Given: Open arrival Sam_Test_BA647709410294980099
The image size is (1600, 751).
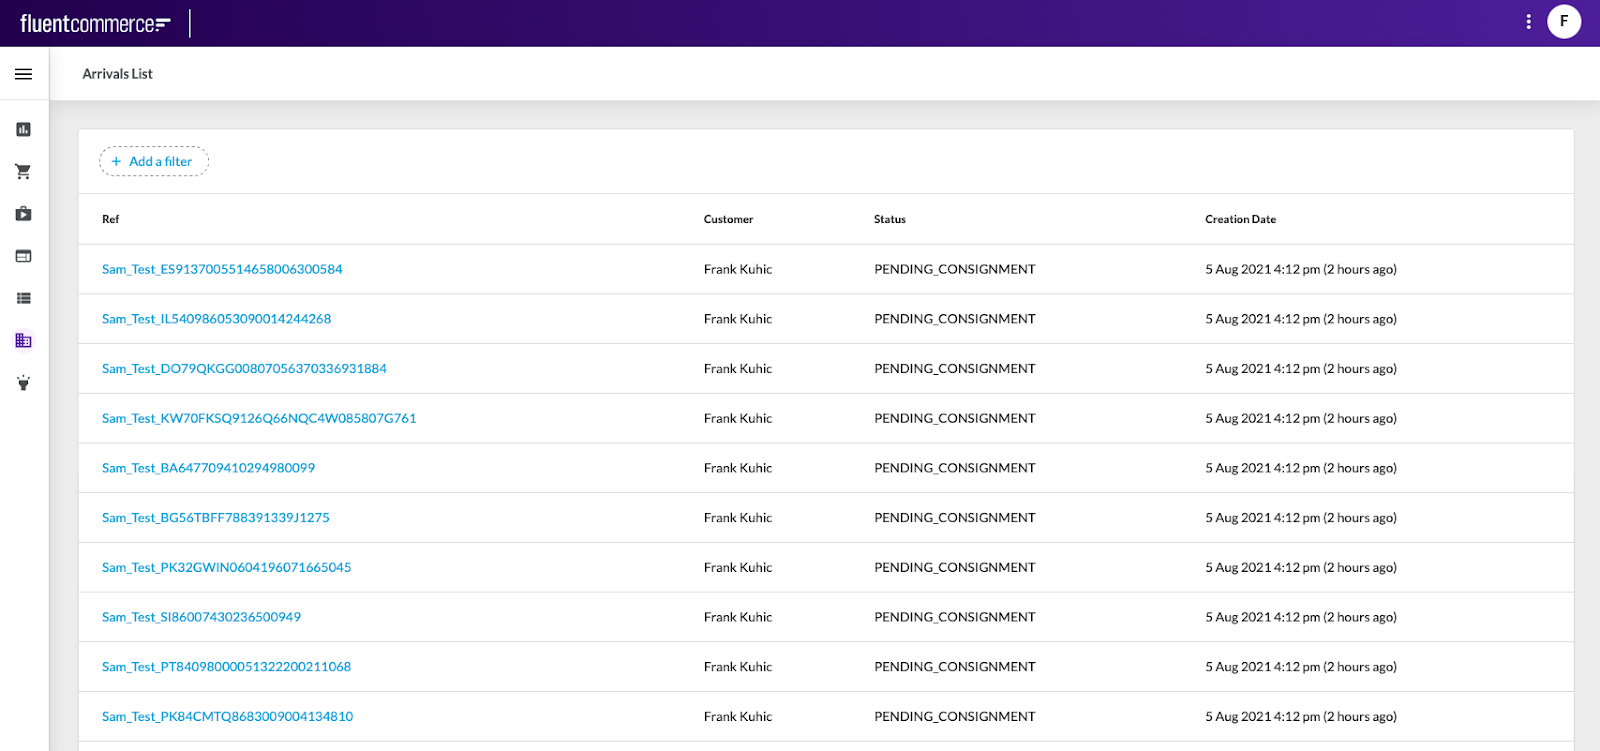Looking at the screenshot, I should pyautogui.click(x=208, y=468).
